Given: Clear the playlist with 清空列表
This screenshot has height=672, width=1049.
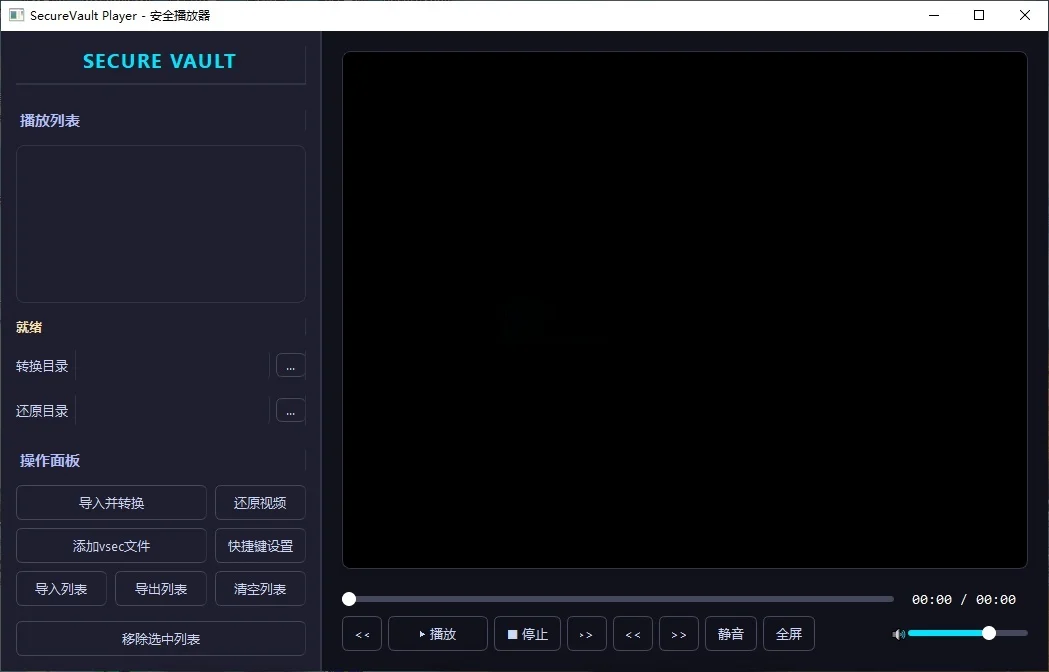Looking at the screenshot, I should (260, 589).
